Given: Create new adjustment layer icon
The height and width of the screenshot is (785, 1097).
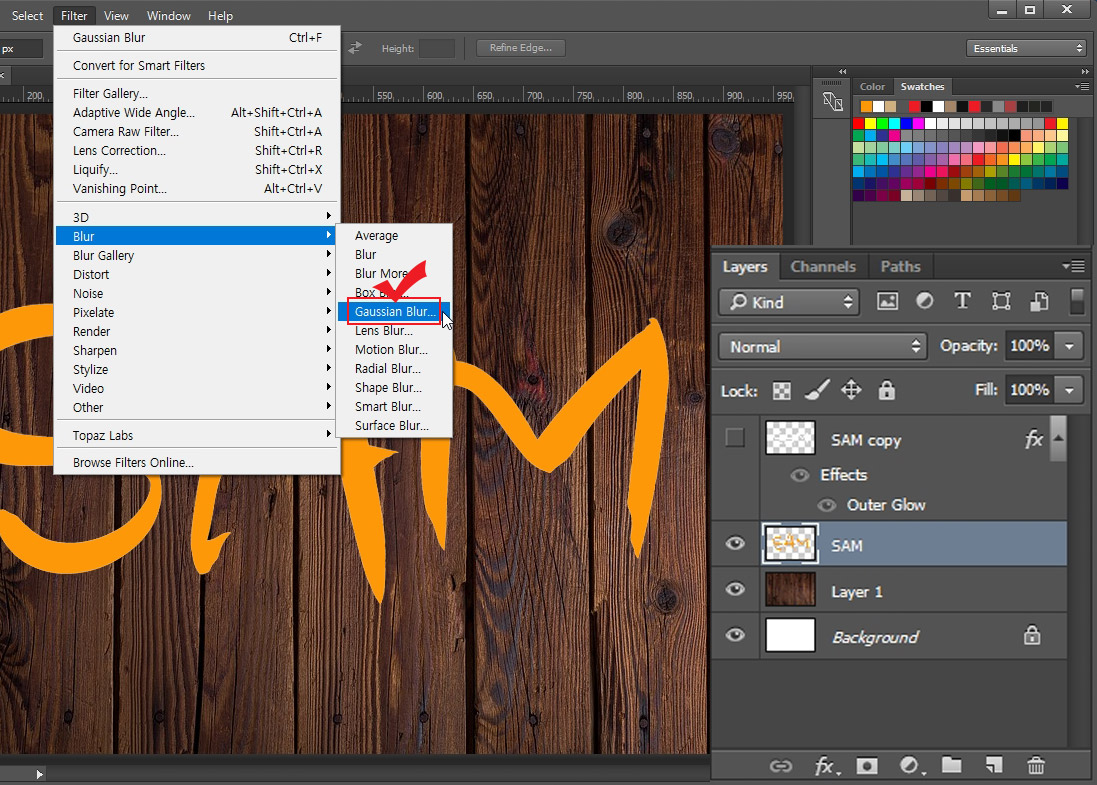Looking at the screenshot, I should 910,766.
